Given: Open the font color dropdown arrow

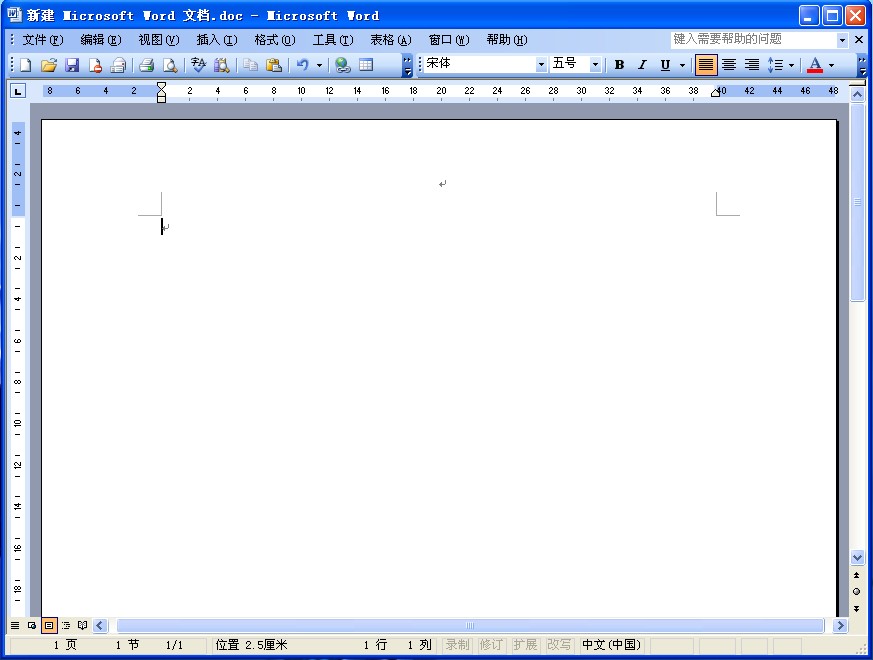Looking at the screenshot, I should coord(831,65).
